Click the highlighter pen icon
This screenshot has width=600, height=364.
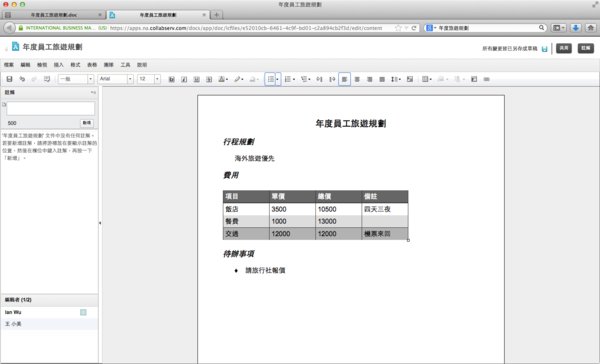tap(238, 79)
